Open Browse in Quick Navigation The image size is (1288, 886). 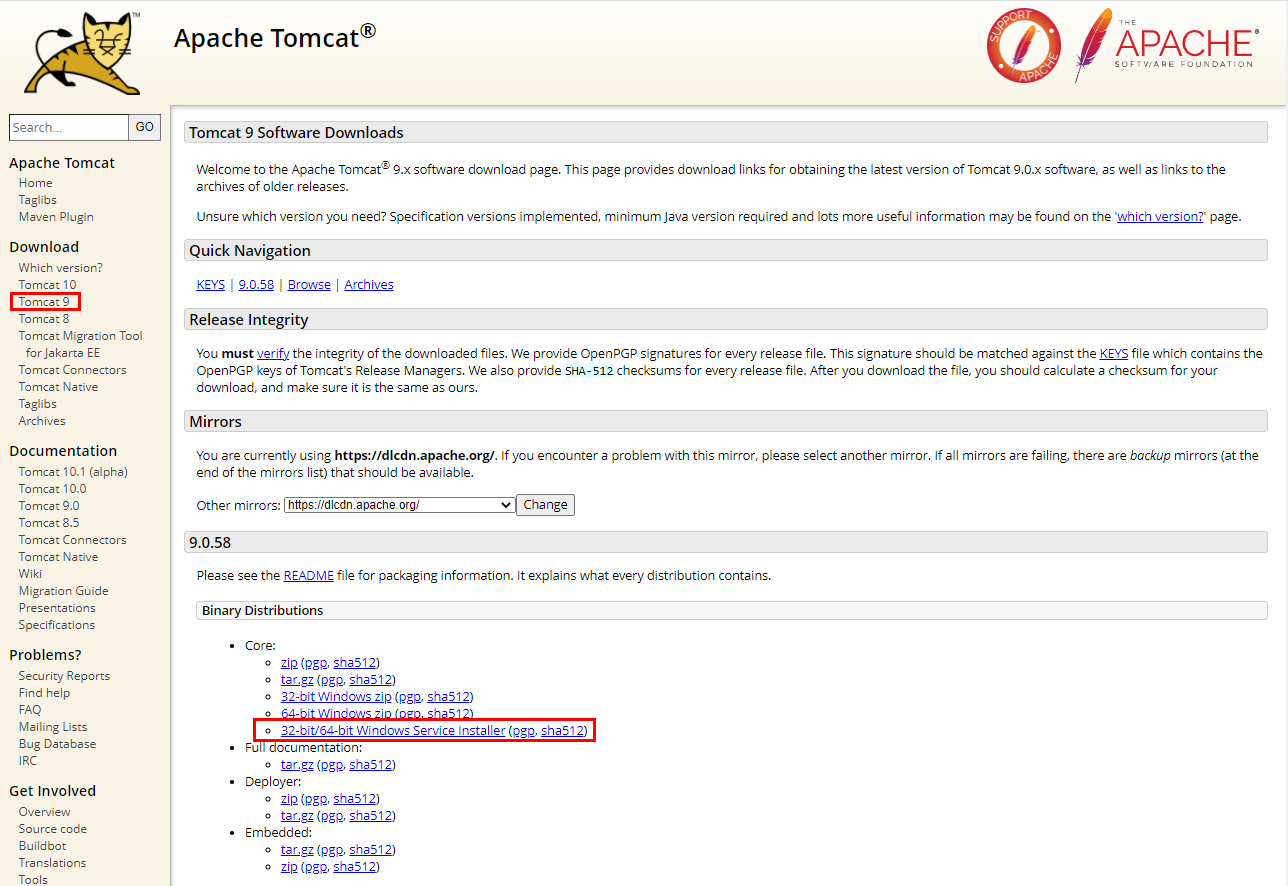(x=309, y=285)
